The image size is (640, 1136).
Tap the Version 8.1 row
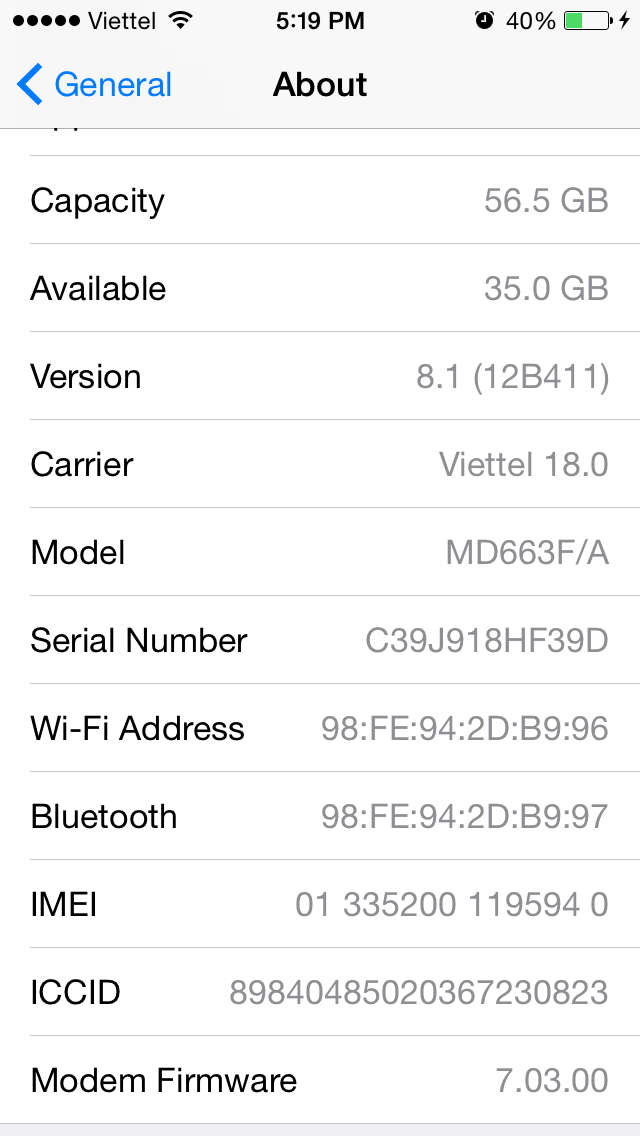[320, 376]
